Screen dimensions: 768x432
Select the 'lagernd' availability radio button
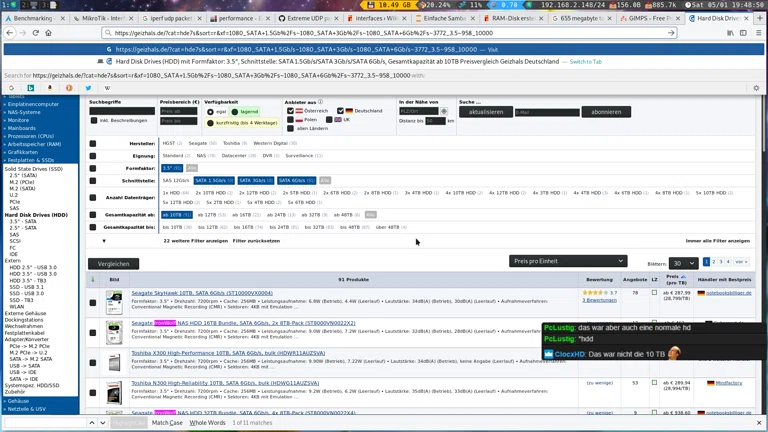[x=235, y=112]
